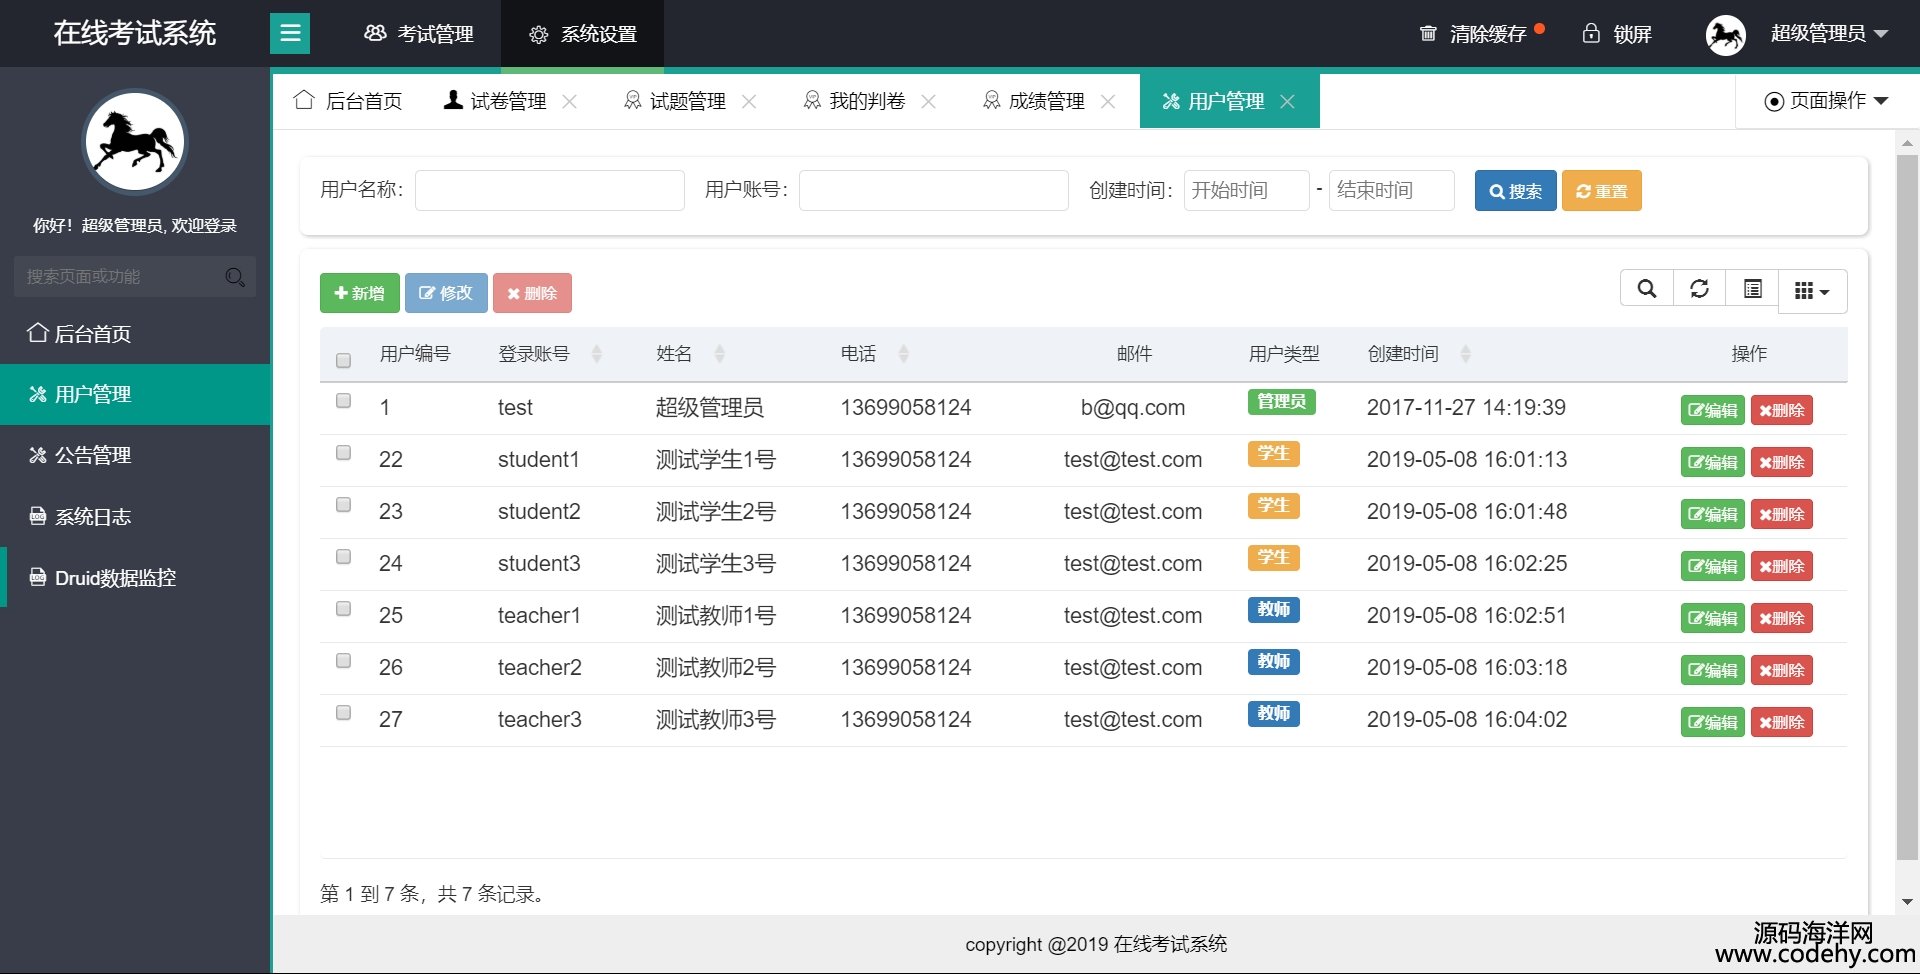Click the 在线考试系统 logo title

click(x=135, y=33)
